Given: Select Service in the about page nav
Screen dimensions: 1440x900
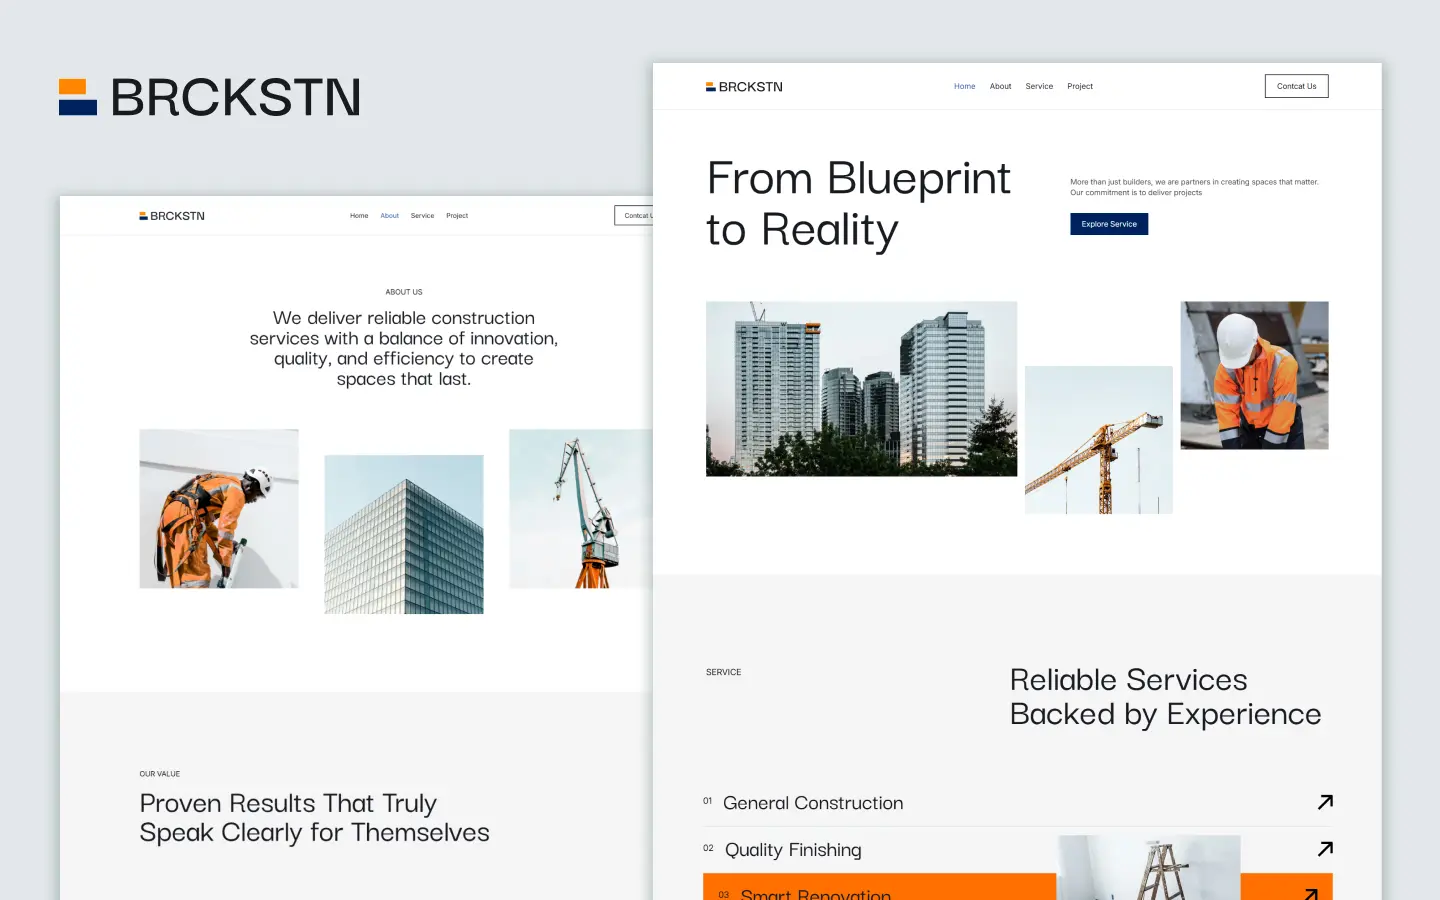Looking at the screenshot, I should [x=422, y=216].
